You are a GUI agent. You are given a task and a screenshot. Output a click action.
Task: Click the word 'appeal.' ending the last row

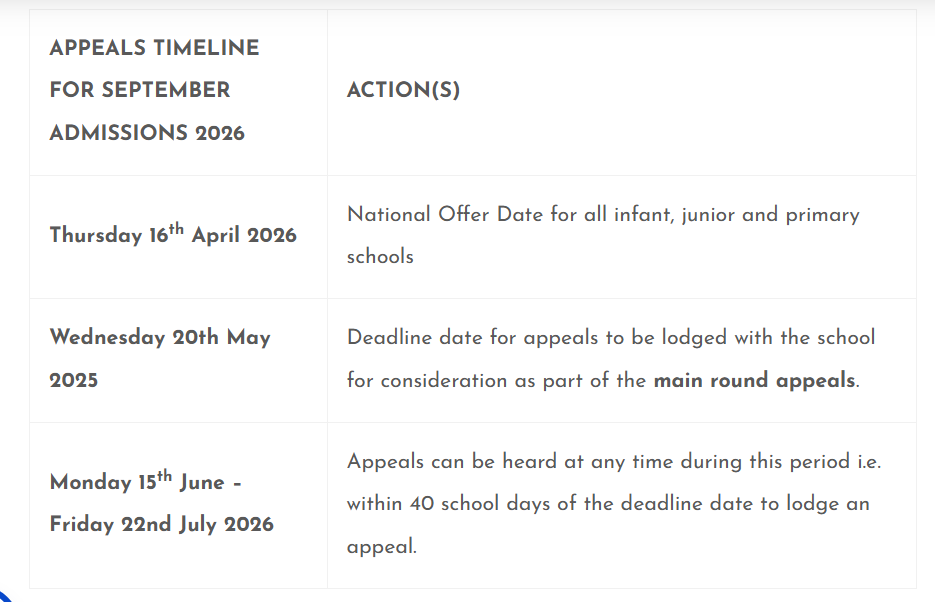click(382, 547)
